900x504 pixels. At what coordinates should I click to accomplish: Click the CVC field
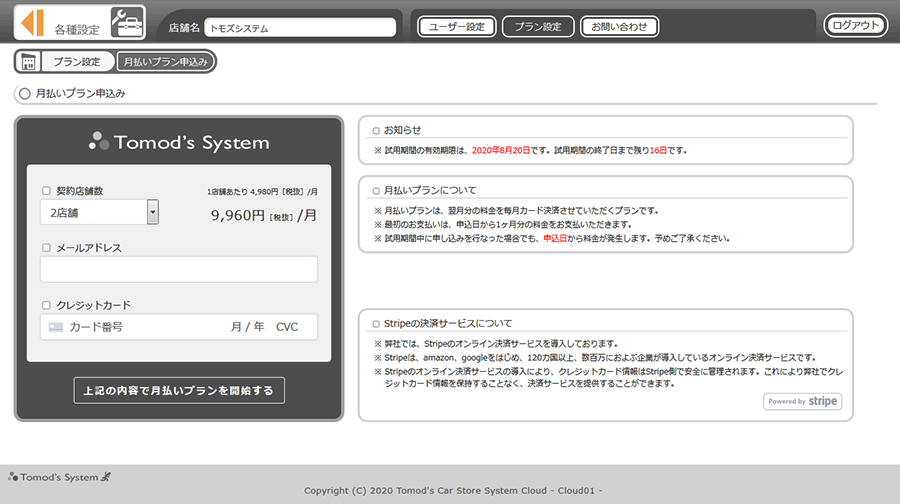pos(287,327)
